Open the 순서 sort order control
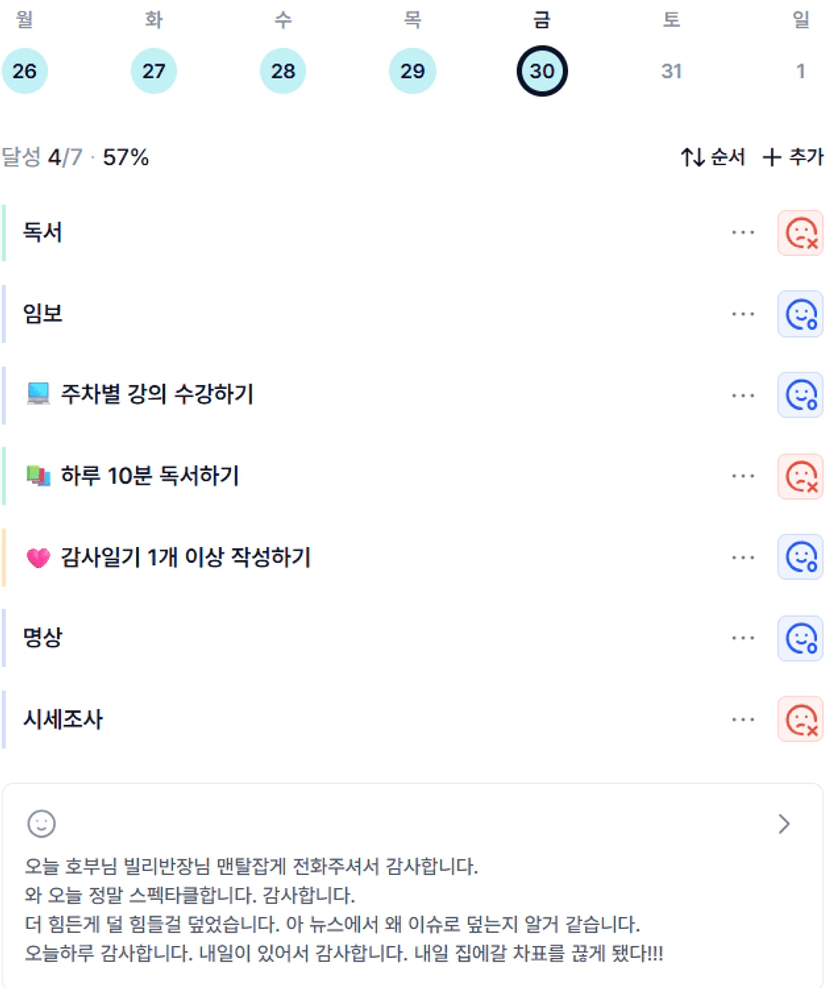This screenshot has width=827, height=988. [x=713, y=157]
